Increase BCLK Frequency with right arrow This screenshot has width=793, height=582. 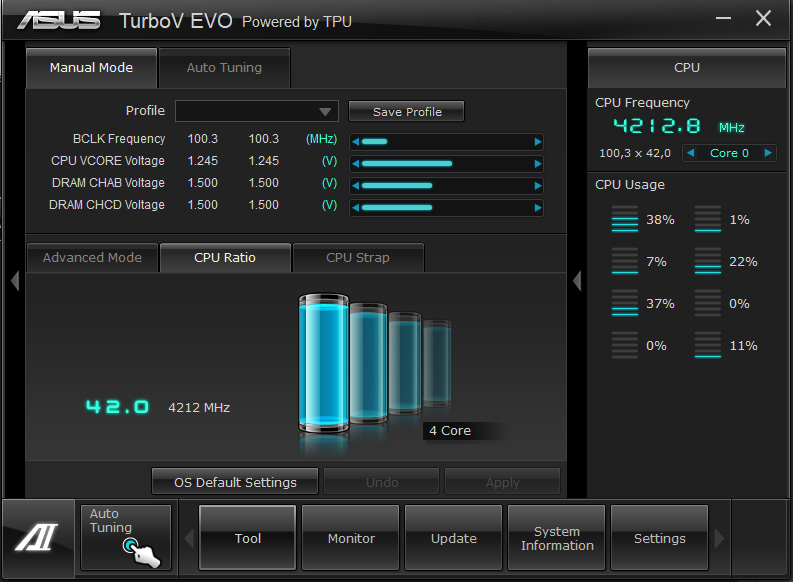click(538, 142)
